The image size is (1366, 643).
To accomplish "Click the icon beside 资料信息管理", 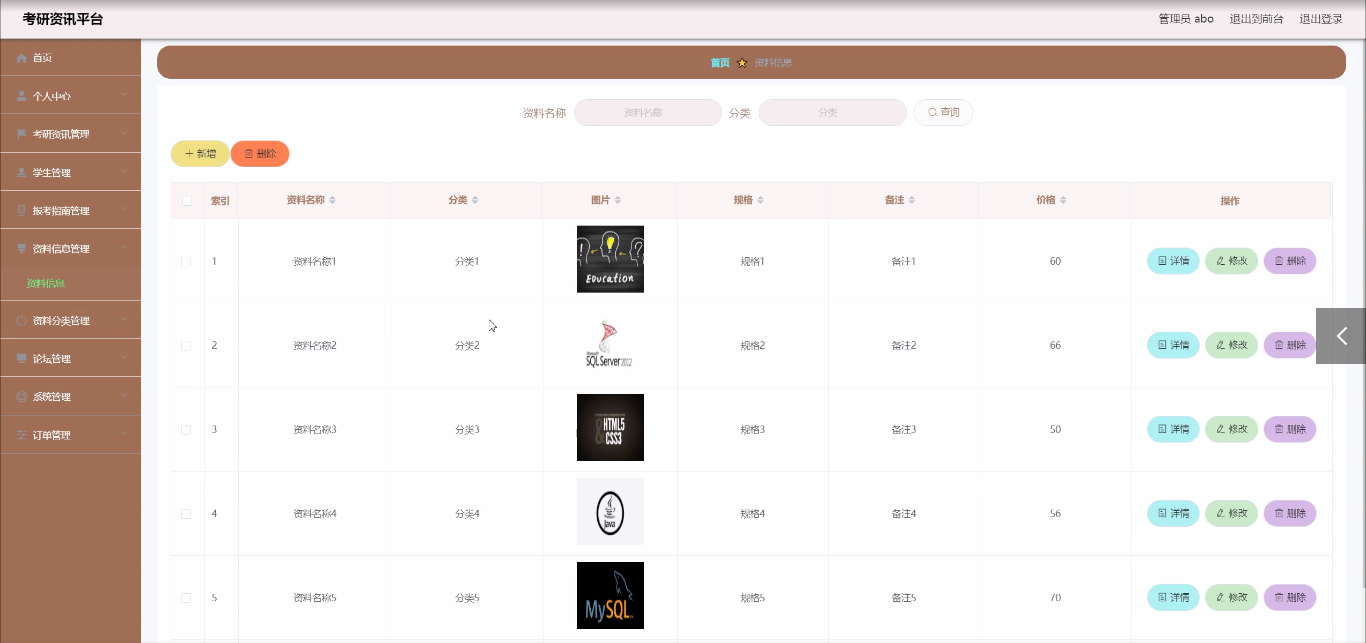I will coord(22,249).
